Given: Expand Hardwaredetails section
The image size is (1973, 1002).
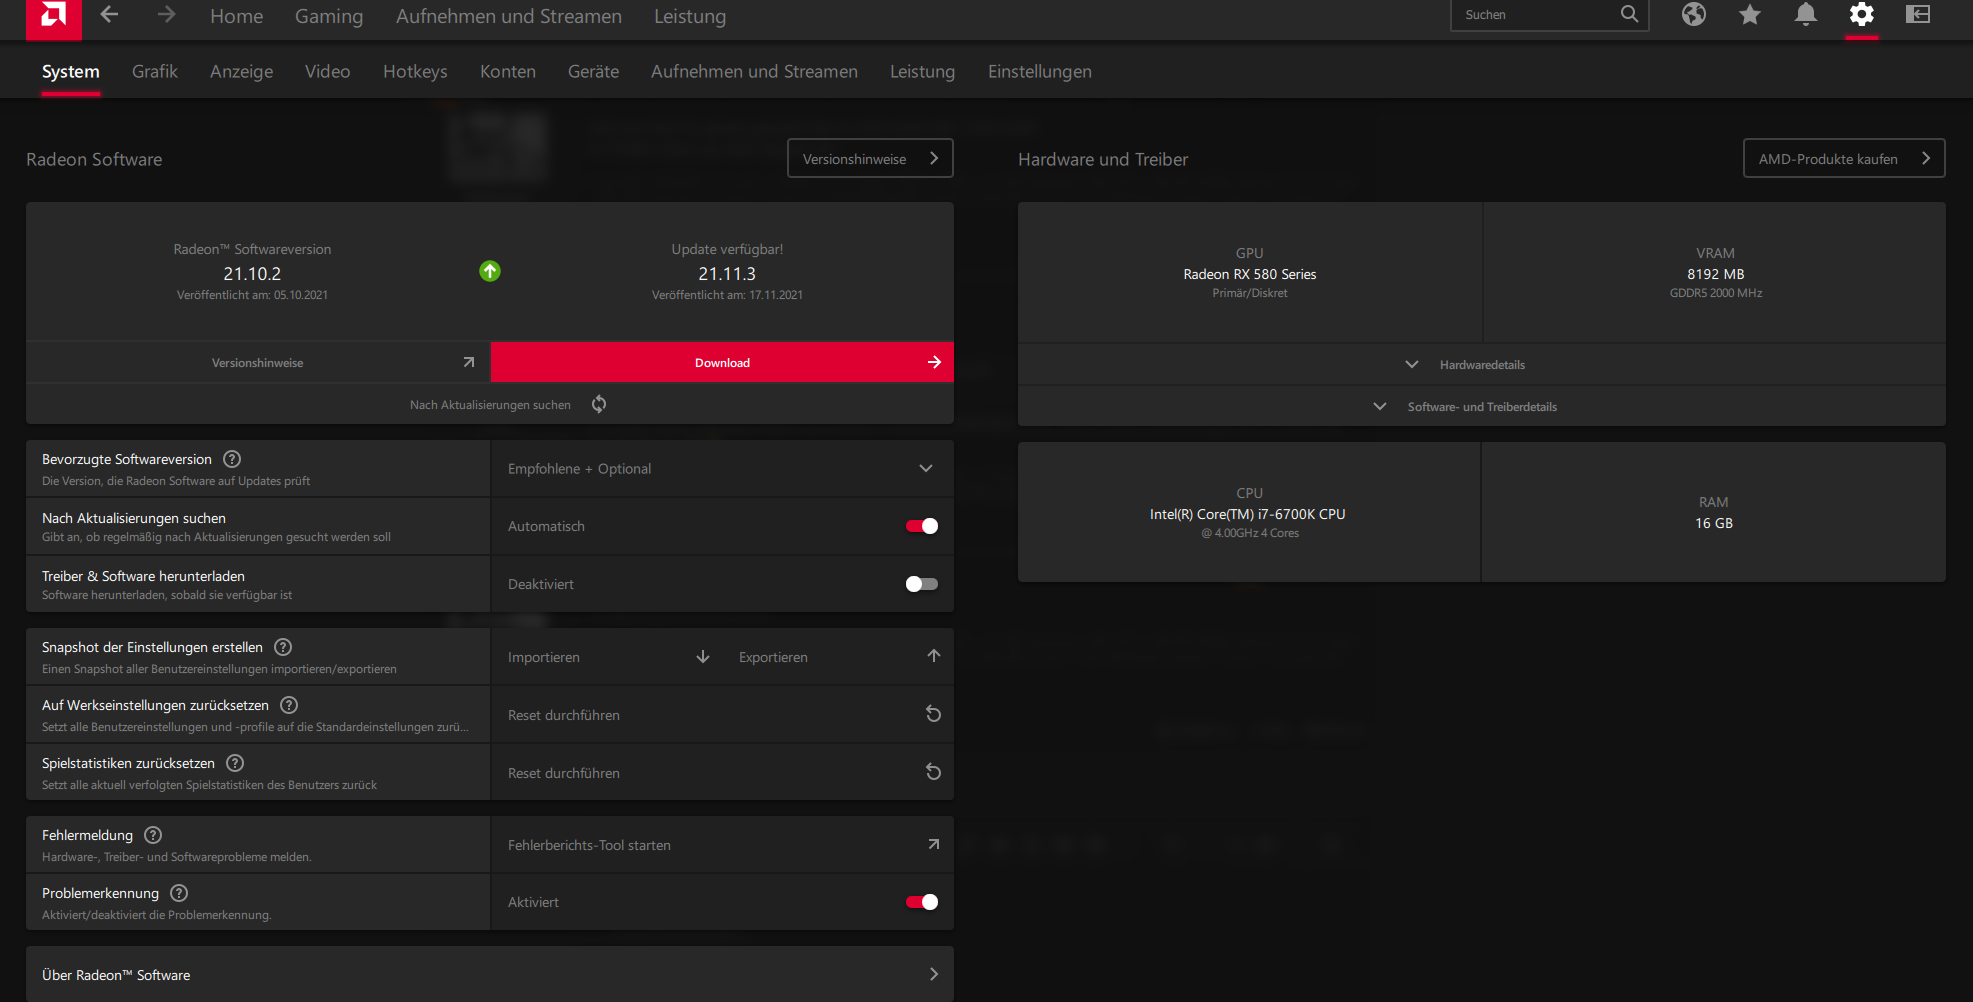Looking at the screenshot, I should [x=1482, y=364].
